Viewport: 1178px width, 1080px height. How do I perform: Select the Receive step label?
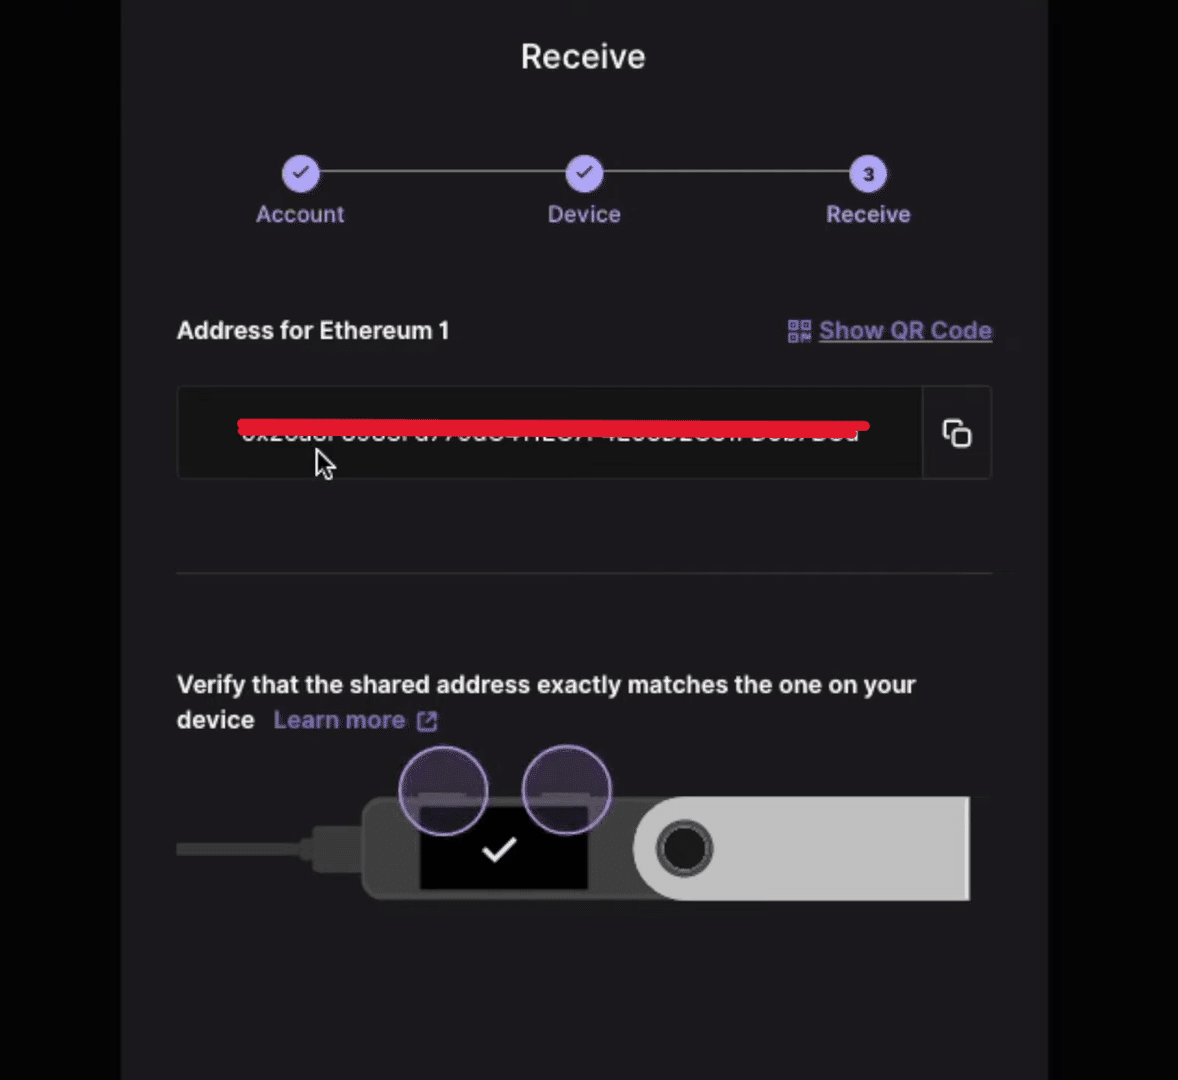tap(868, 213)
